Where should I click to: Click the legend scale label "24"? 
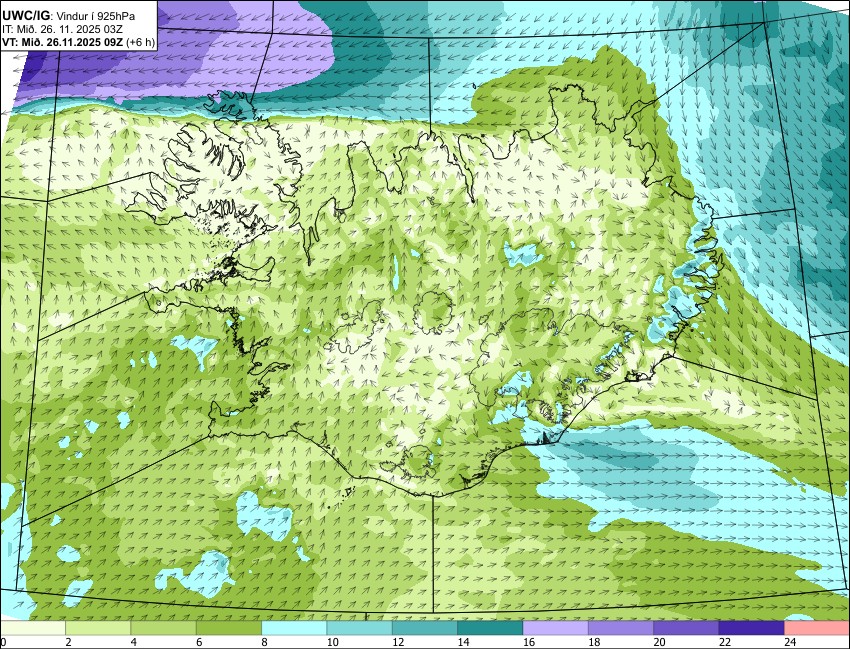790,642
